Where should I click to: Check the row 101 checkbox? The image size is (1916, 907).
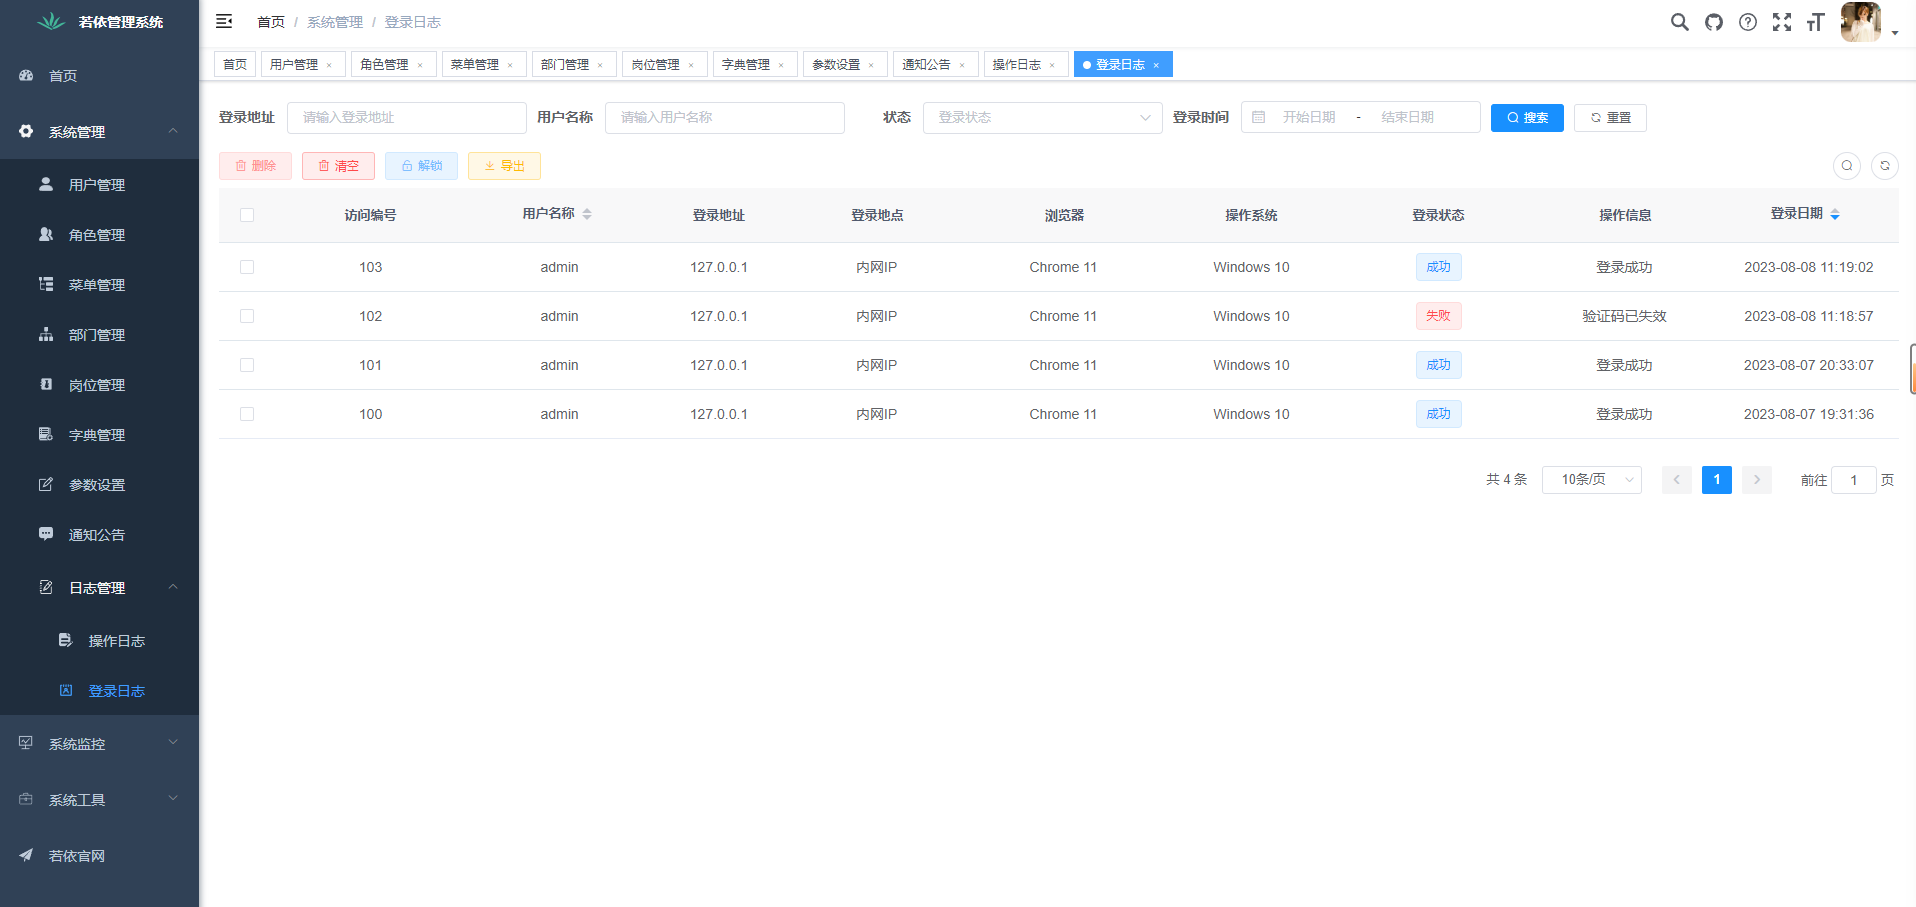247,365
